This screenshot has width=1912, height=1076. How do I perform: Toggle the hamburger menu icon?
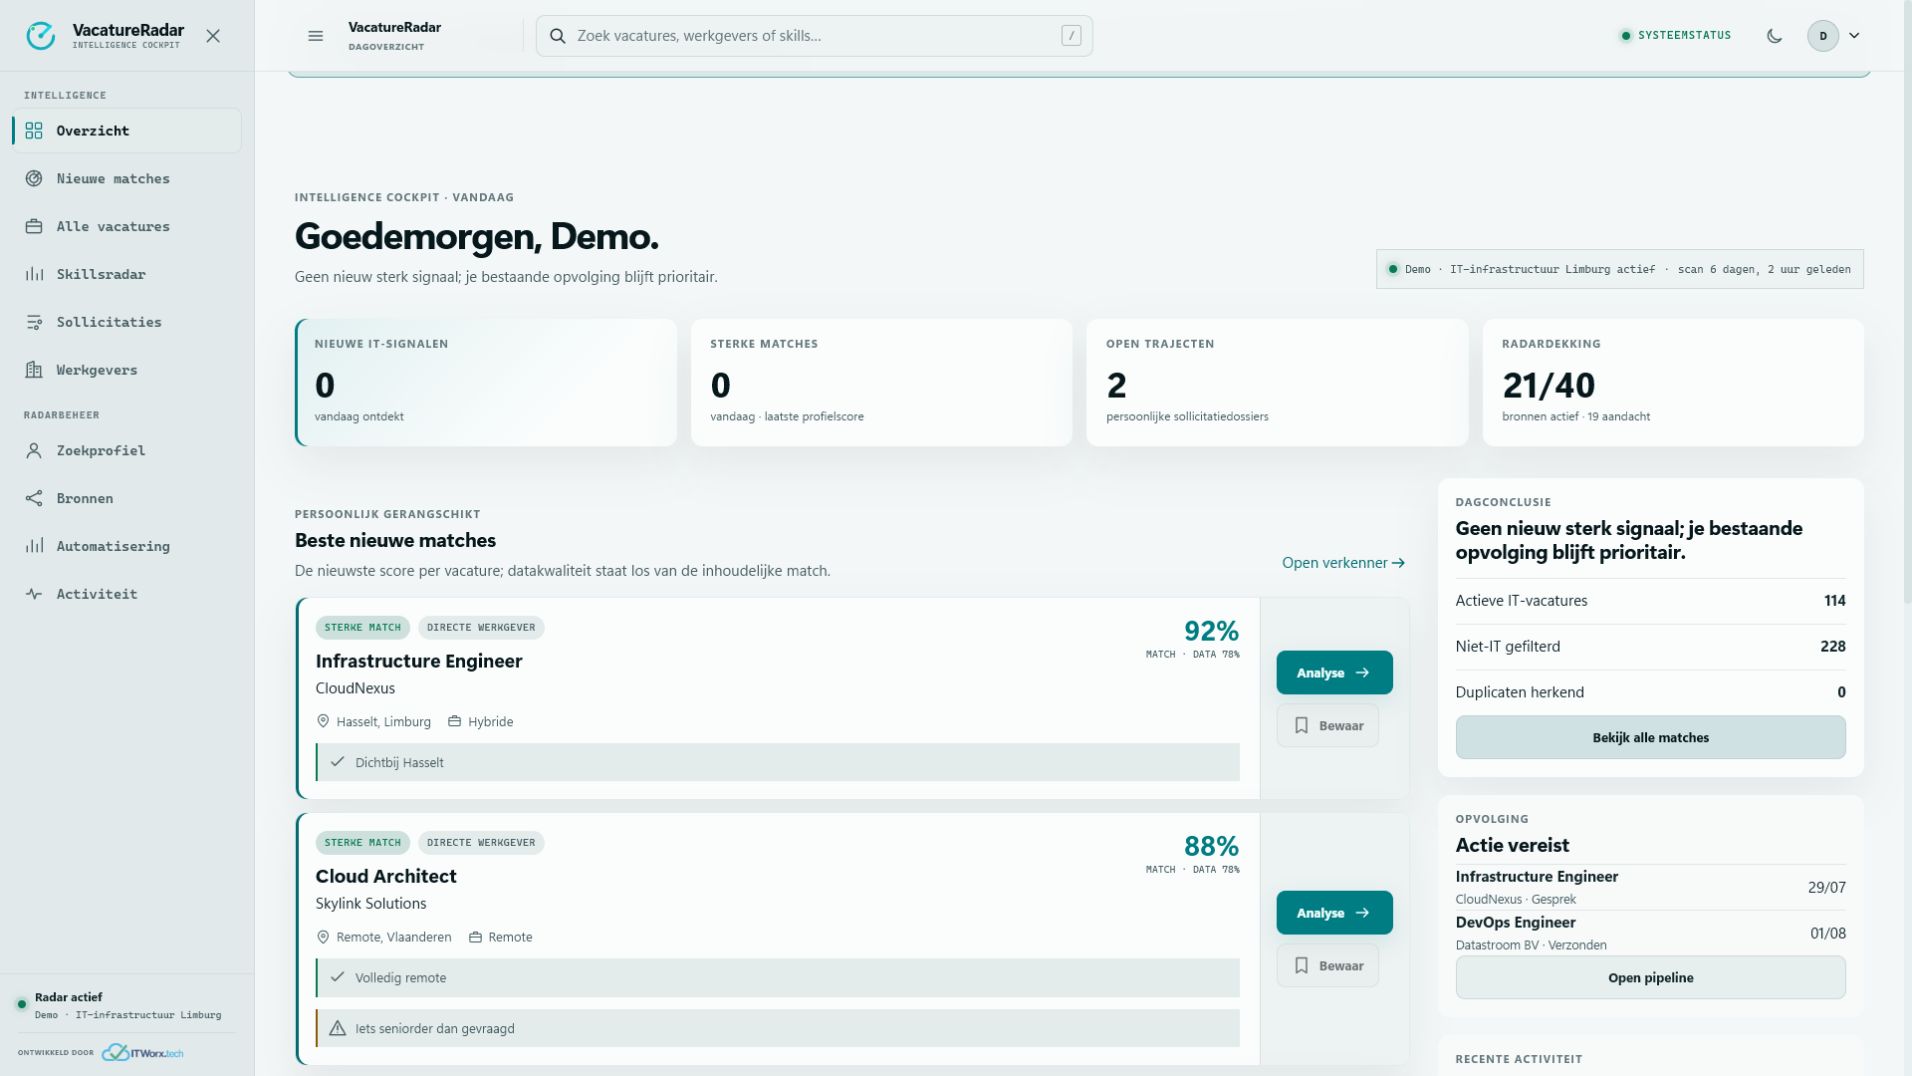coord(316,36)
